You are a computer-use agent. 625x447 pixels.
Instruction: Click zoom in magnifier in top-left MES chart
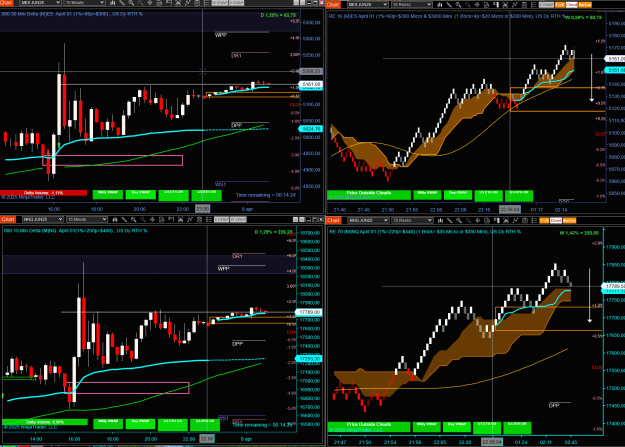pos(131,3)
